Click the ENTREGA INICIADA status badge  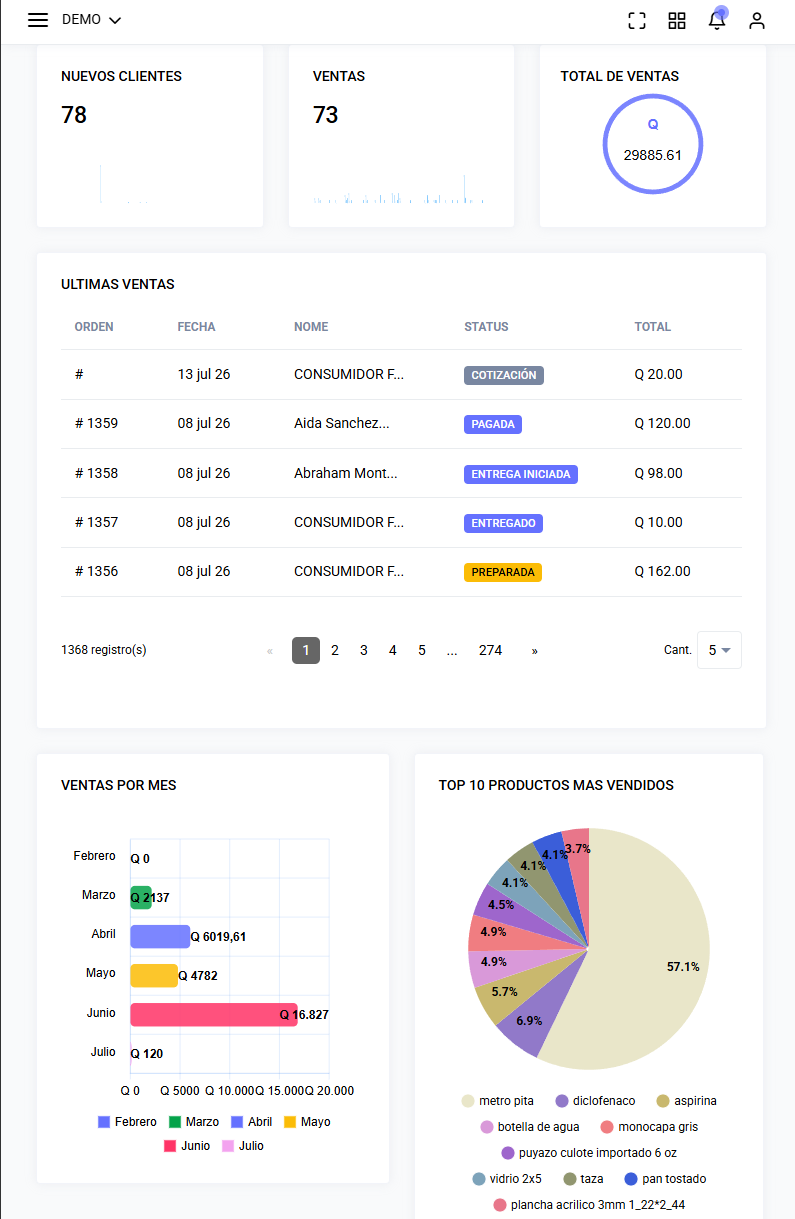tap(521, 474)
